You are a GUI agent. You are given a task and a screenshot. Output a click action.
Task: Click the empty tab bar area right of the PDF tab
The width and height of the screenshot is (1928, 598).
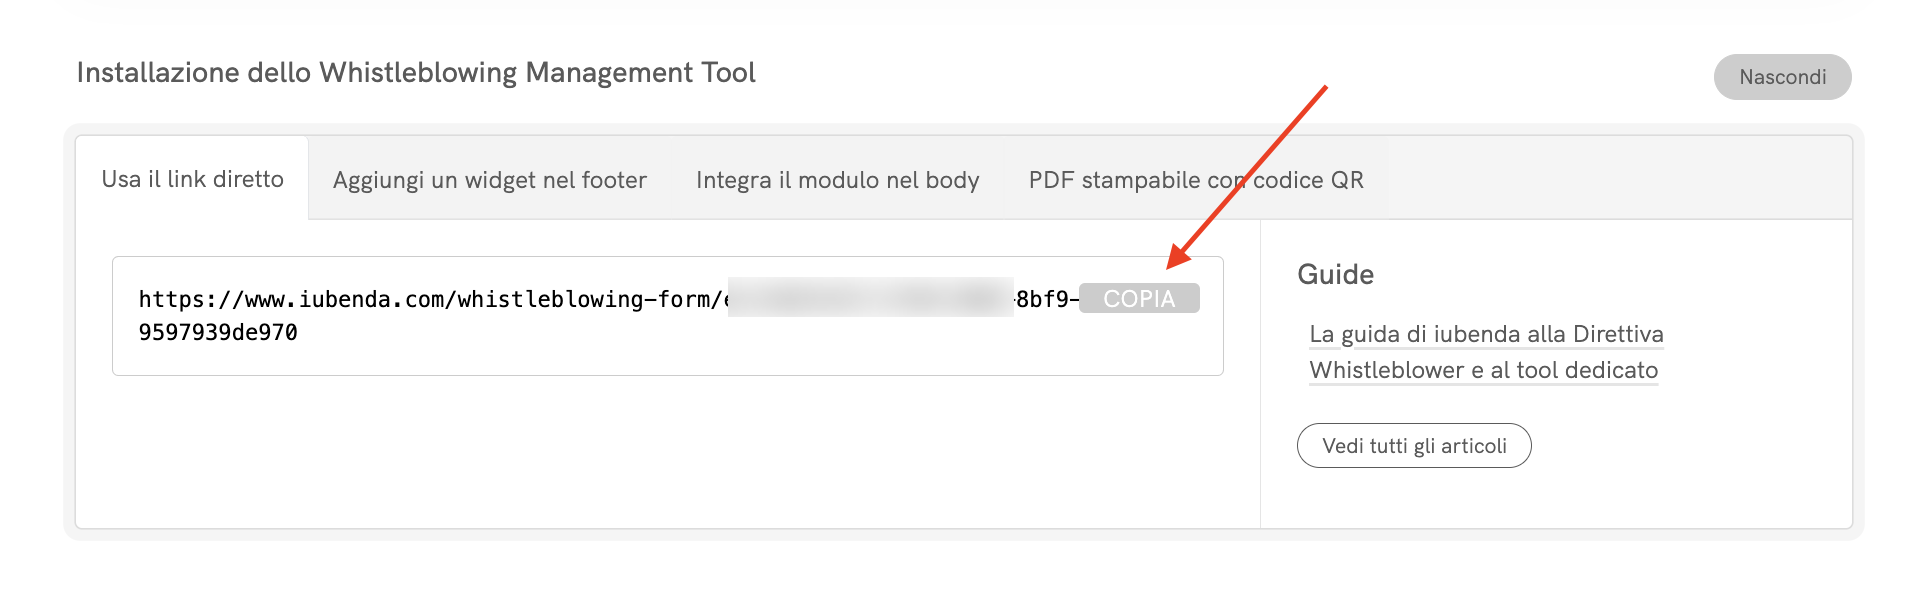coord(1620,179)
